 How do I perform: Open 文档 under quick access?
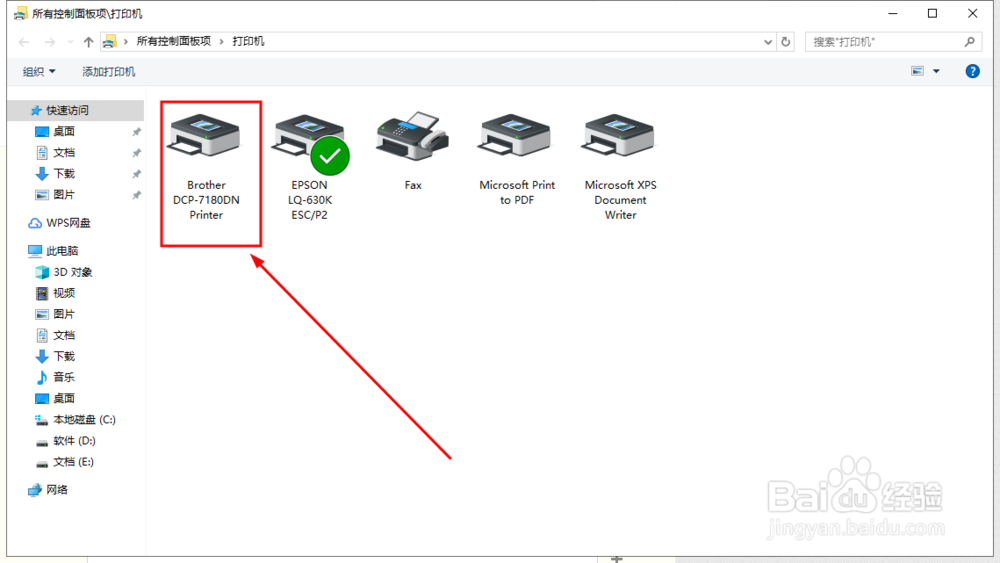(55, 152)
